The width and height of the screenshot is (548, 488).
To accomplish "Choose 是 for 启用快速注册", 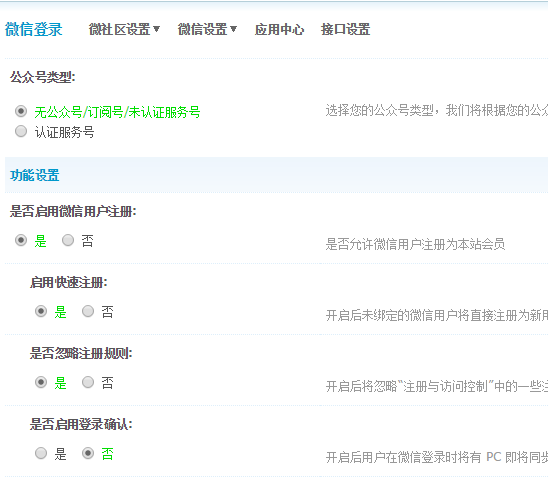I will 41,311.
